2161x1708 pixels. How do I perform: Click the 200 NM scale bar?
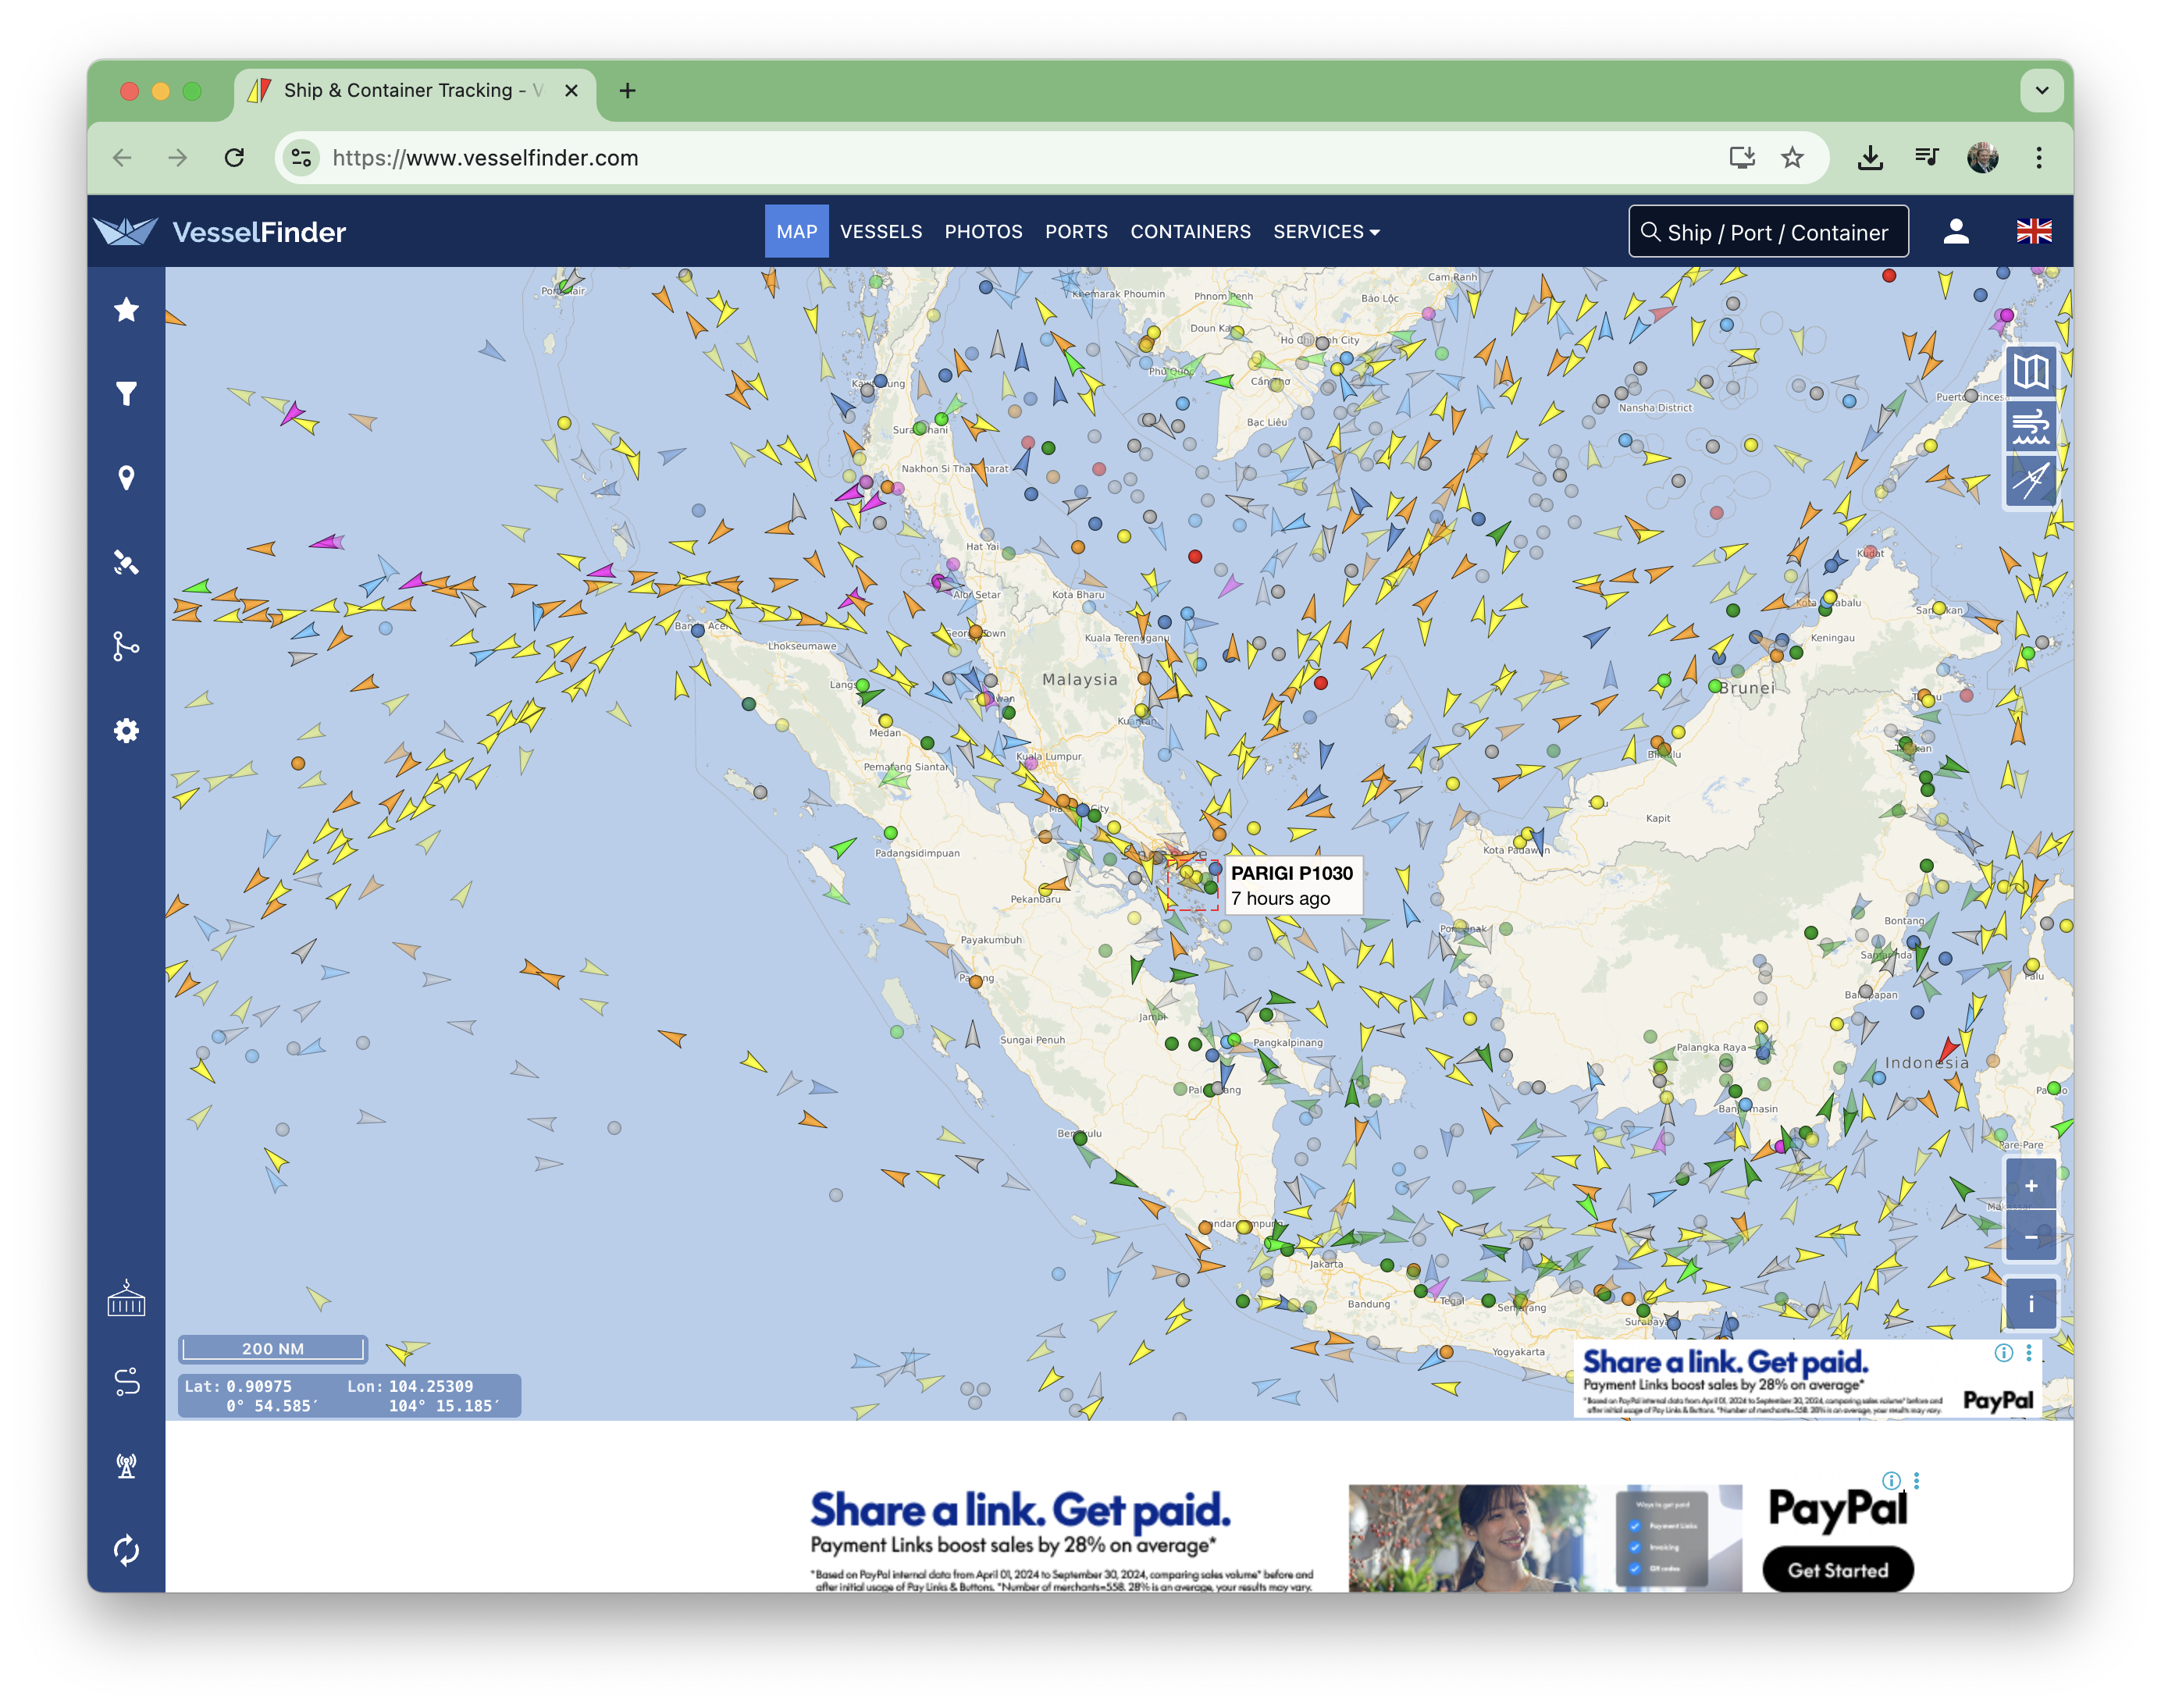tap(273, 1349)
